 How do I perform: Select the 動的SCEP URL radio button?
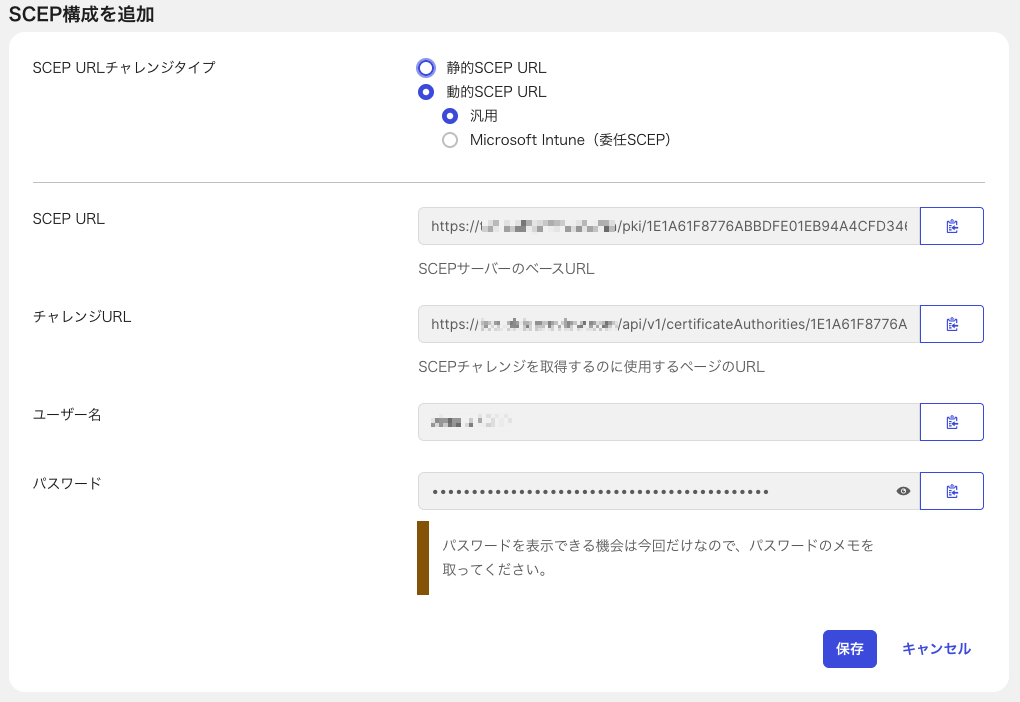tap(426, 92)
